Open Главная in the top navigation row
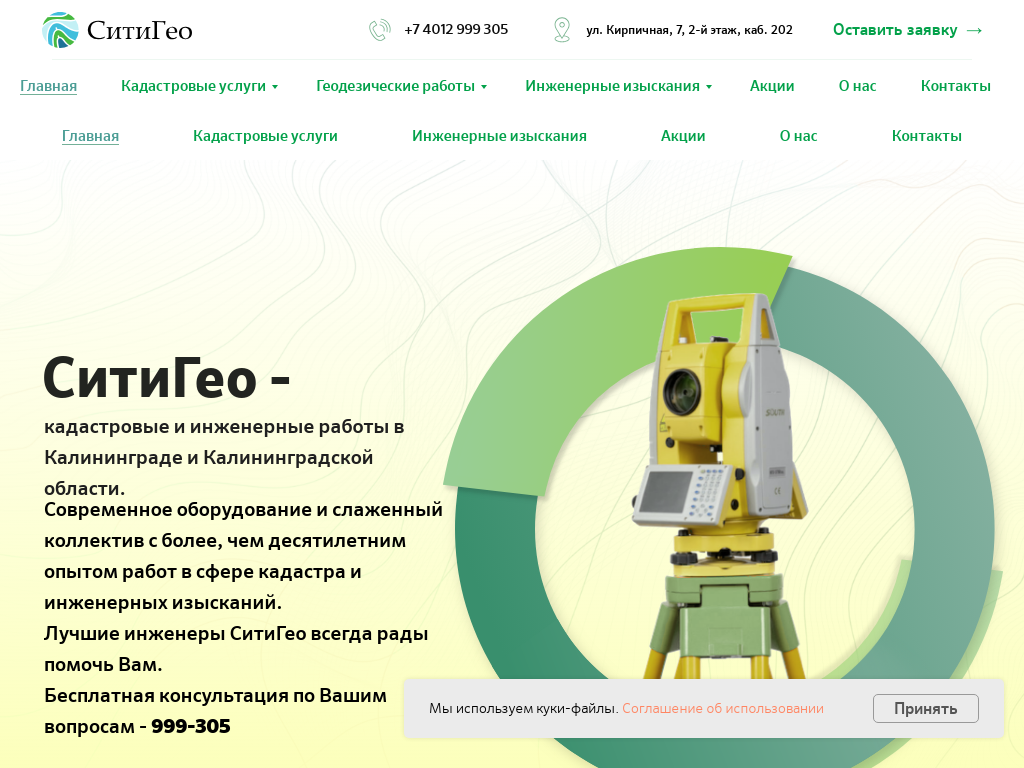Screen dimensions: 1024x768 [x=48, y=86]
